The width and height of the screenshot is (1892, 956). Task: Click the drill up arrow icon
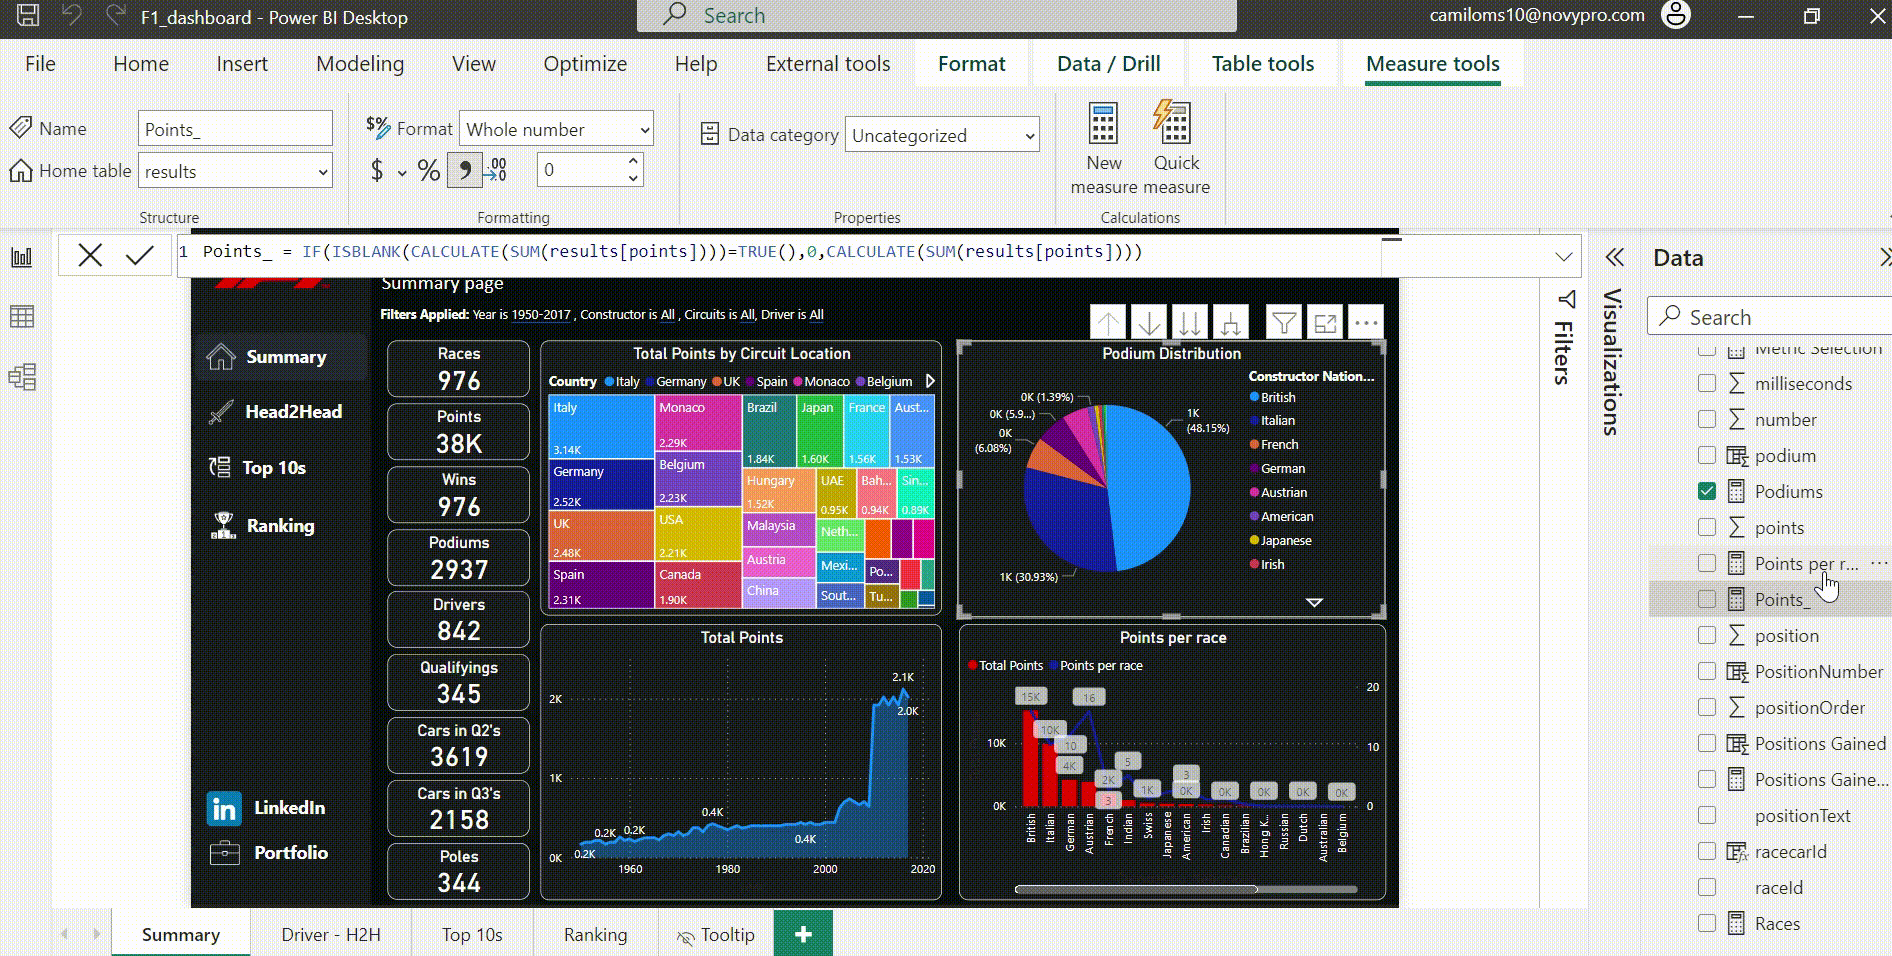click(x=1108, y=323)
